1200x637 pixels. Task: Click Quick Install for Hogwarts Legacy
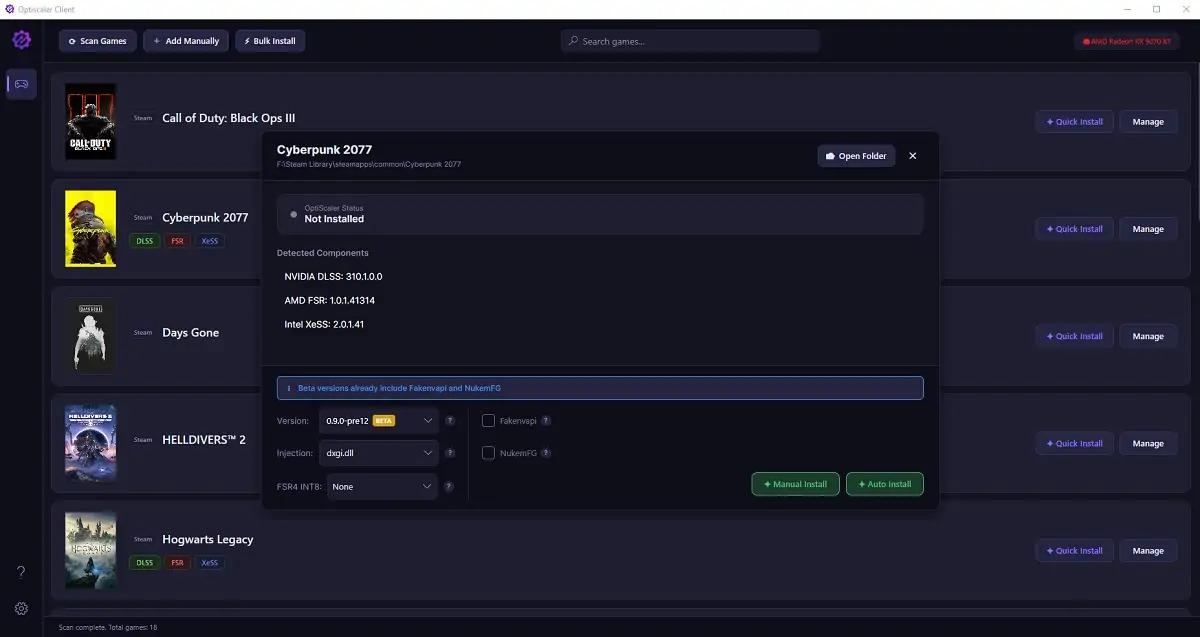[1074, 550]
